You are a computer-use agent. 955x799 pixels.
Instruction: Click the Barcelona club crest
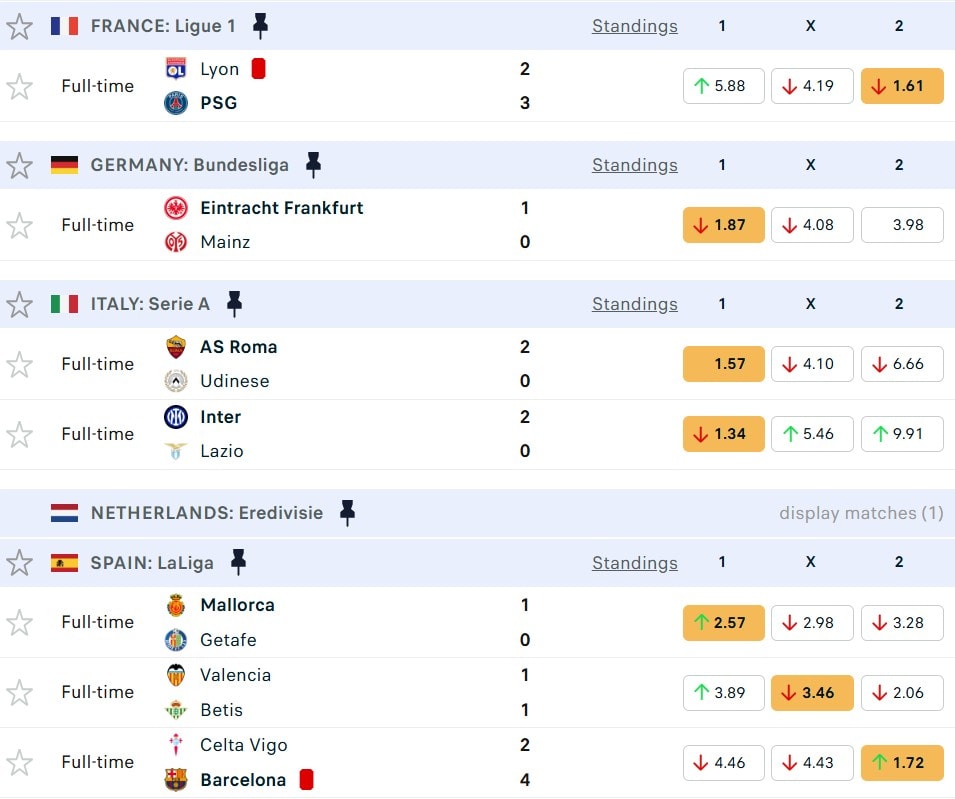(176, 780)
